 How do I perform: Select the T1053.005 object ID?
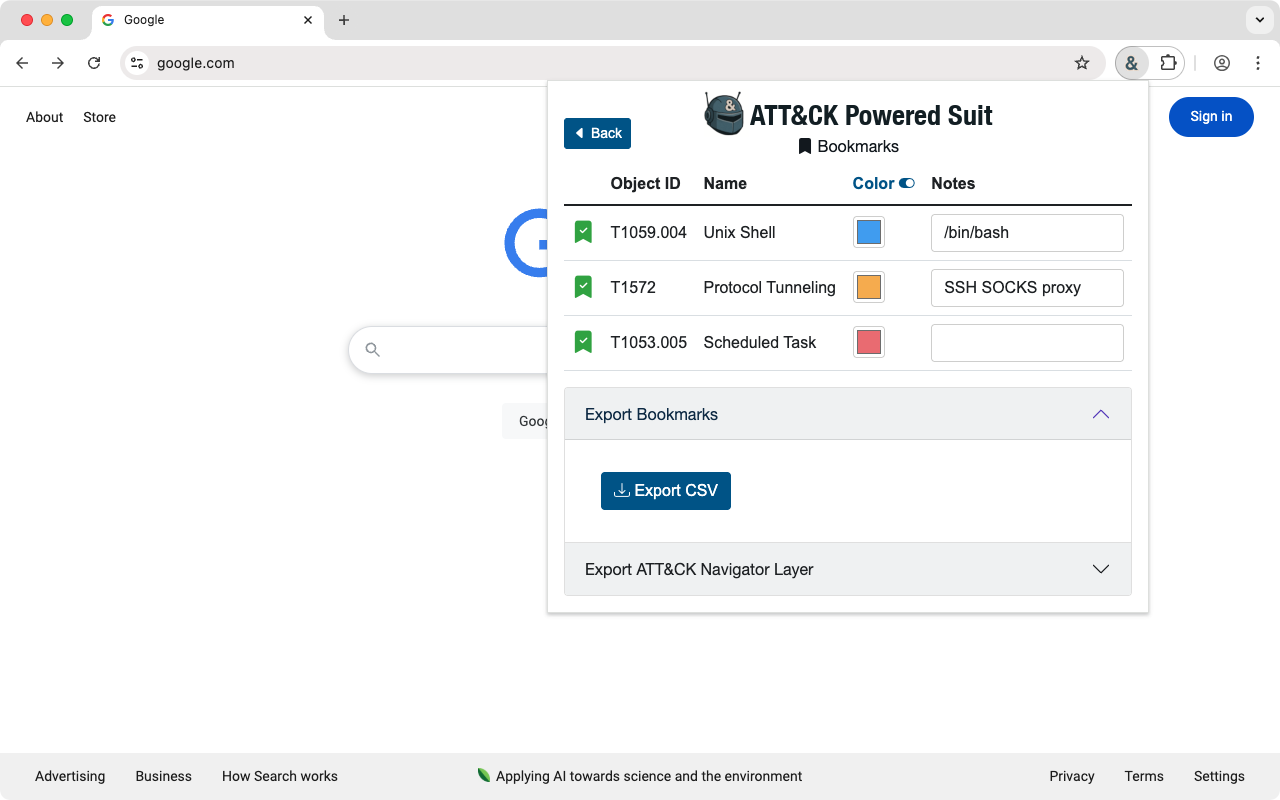point(649,342)
